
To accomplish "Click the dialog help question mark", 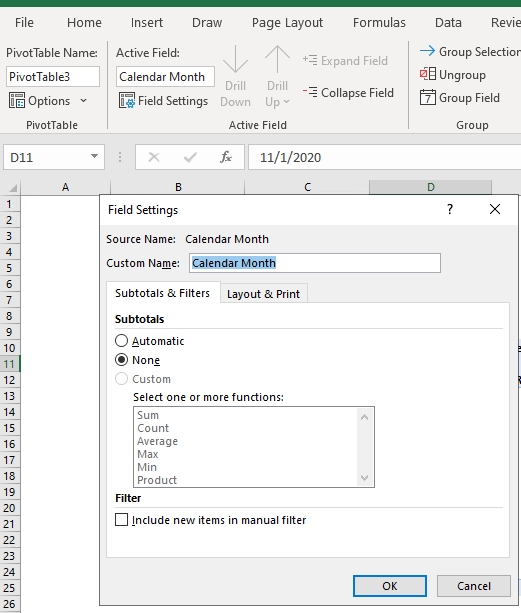I will click(450, 209).
